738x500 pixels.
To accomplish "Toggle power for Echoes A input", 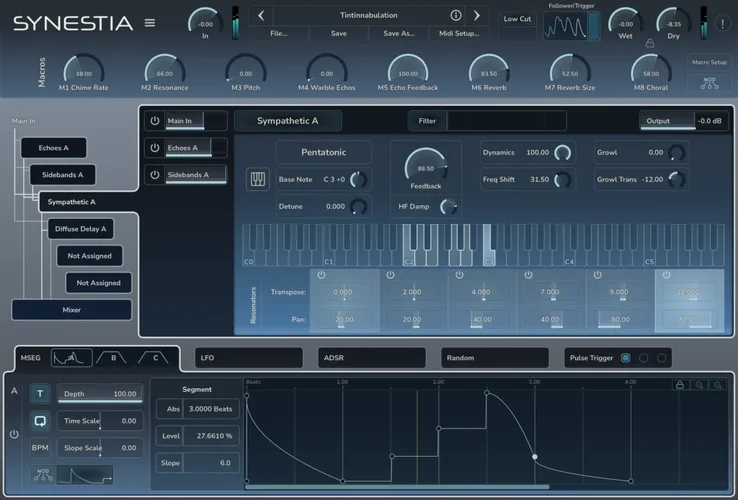I will click(155, 148).
